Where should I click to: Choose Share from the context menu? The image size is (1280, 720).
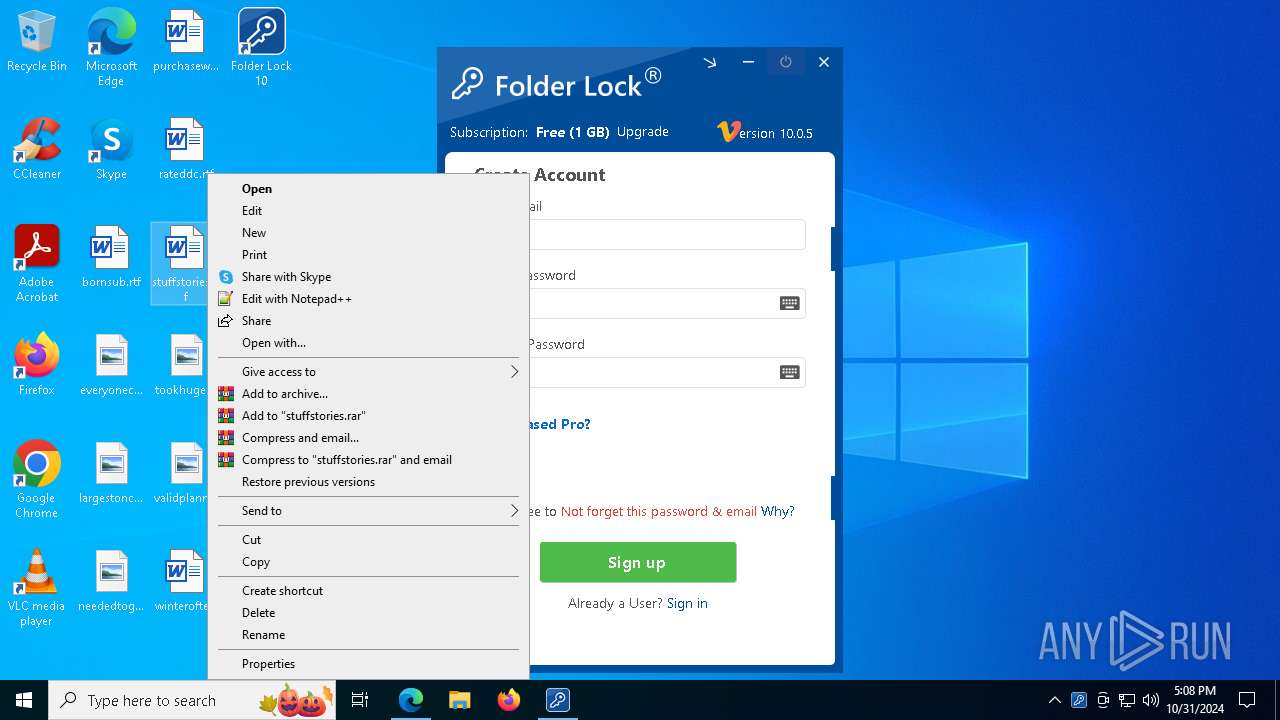[368, 321]
